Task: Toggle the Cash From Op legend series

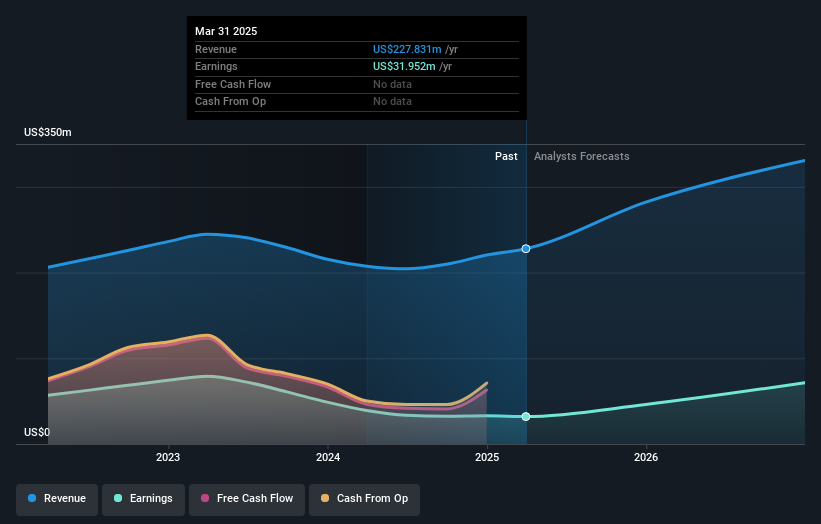Action: click(x=364, y=499)
